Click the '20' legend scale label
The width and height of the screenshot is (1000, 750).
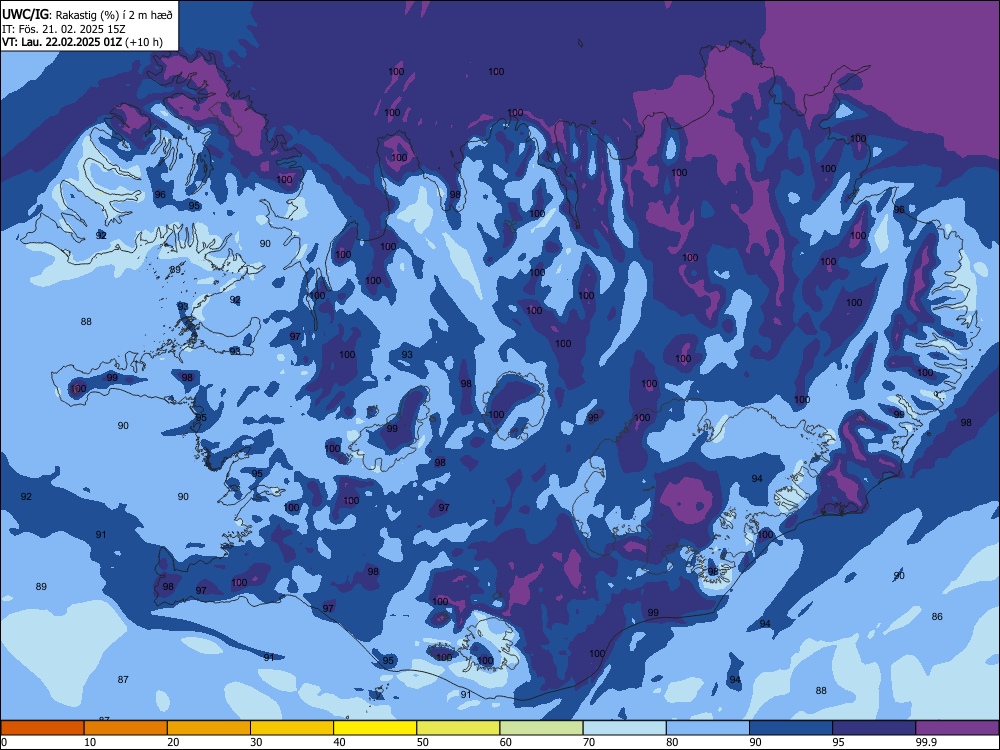(x=173, y=742)
